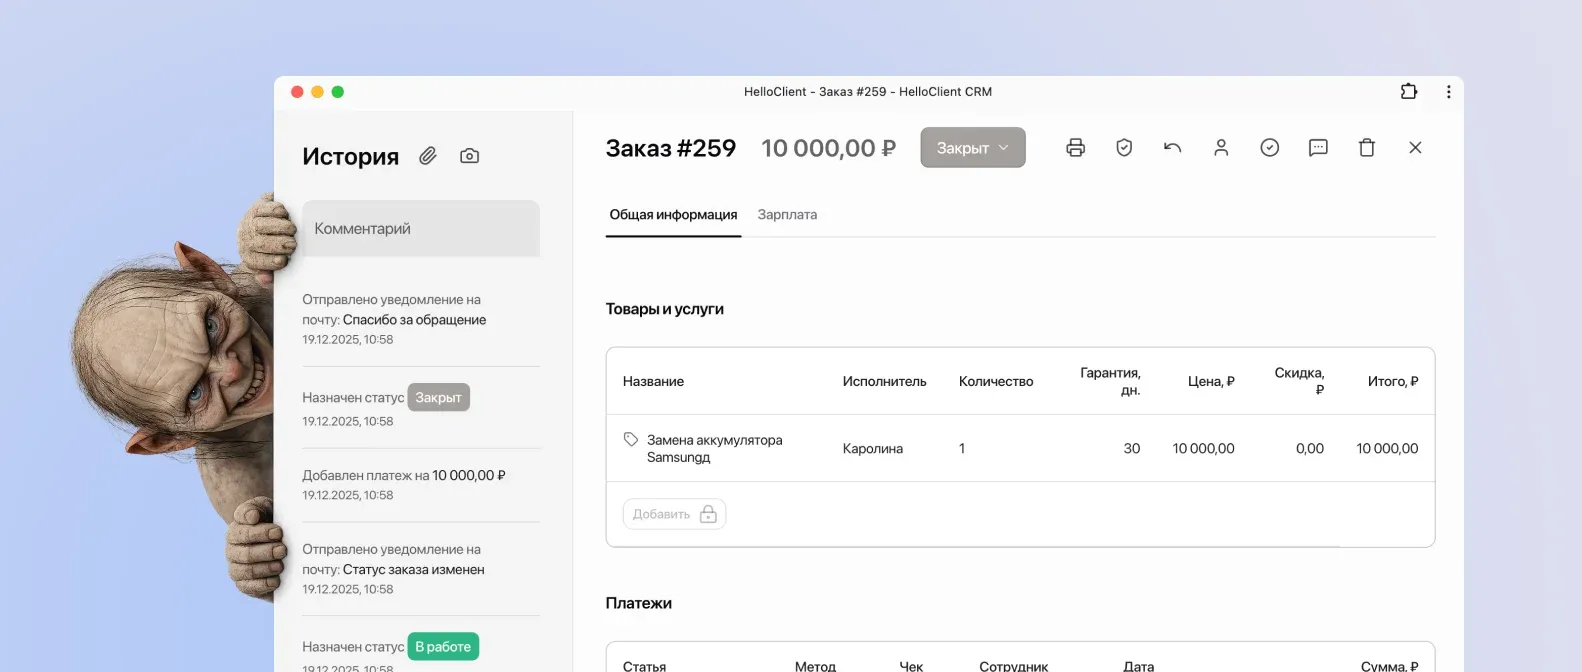This screenshot has height=672, width=1582.
Task: Click the Метод column header
Action: click(x=815, y=666)
